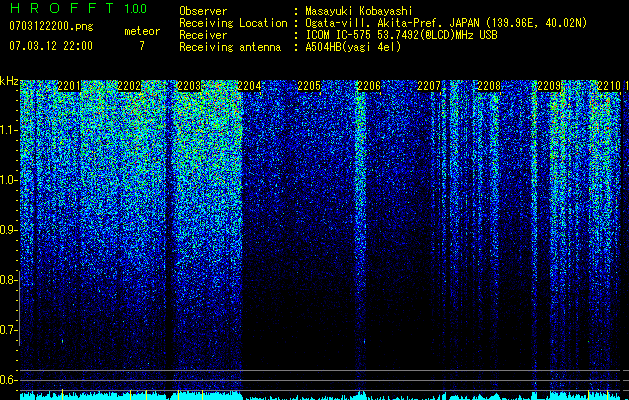
Task: Click the timestamp 07.03.12 22:00
Action: [51, 46]
